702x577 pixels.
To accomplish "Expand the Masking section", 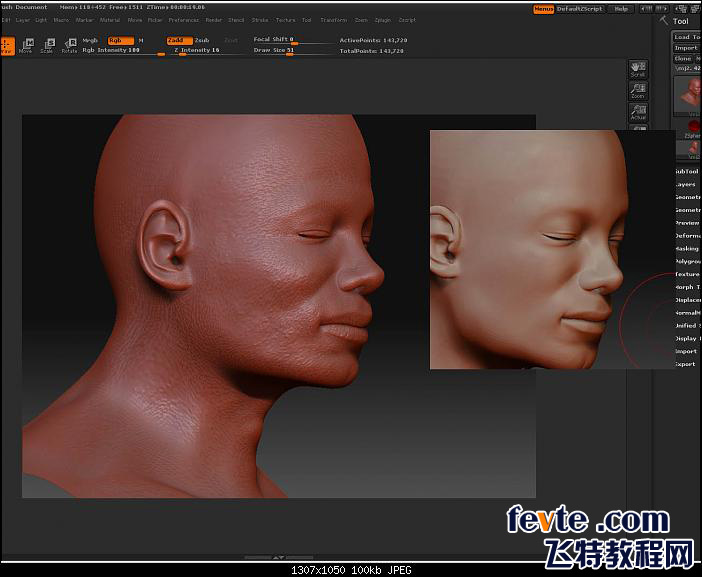I will 687,248.
